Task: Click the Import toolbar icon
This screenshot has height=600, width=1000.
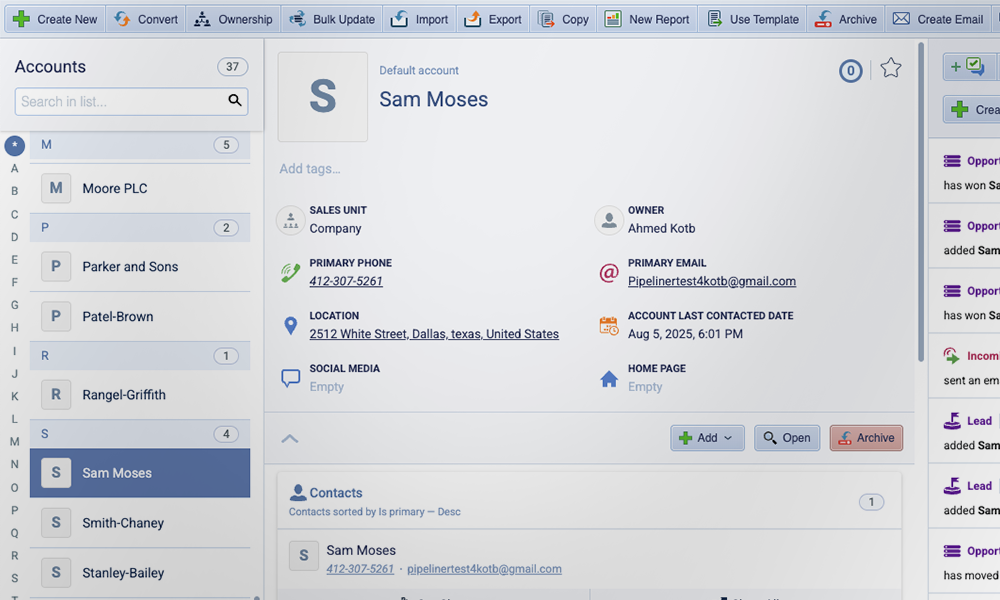Action: click(400, 19)
